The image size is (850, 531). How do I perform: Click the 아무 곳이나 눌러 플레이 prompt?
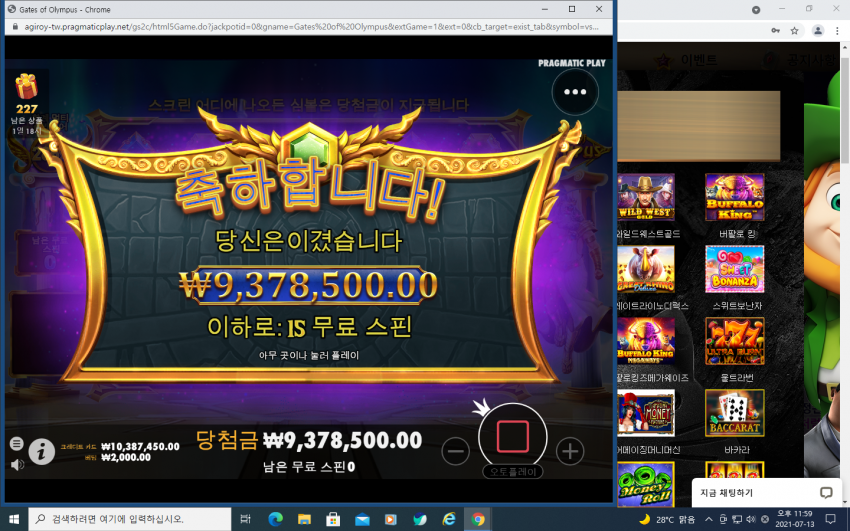(309, 355)
